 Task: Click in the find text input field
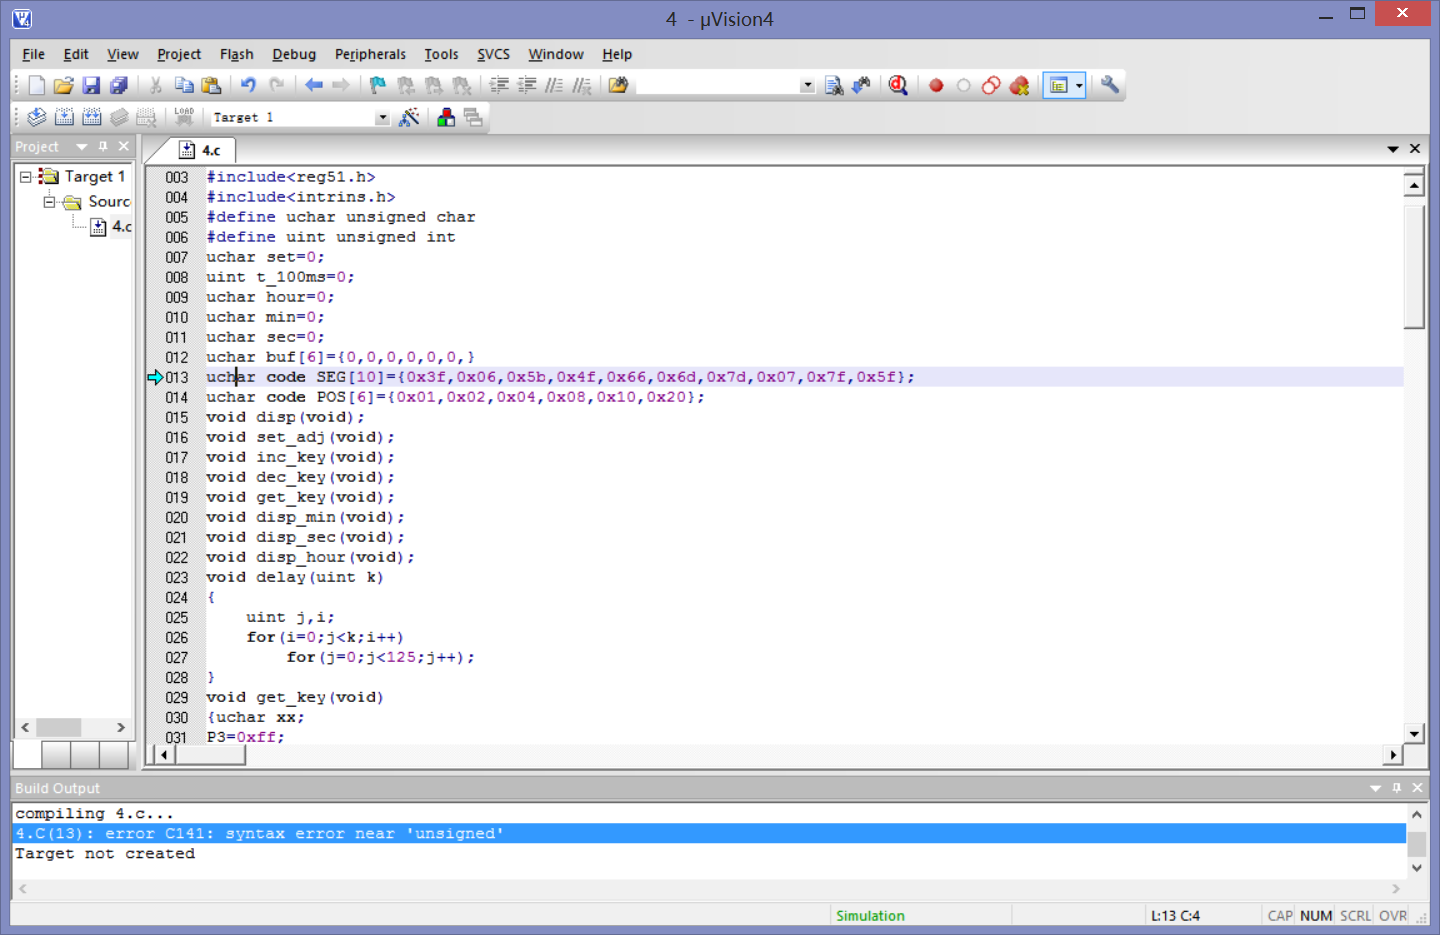[x=718, y=86]
